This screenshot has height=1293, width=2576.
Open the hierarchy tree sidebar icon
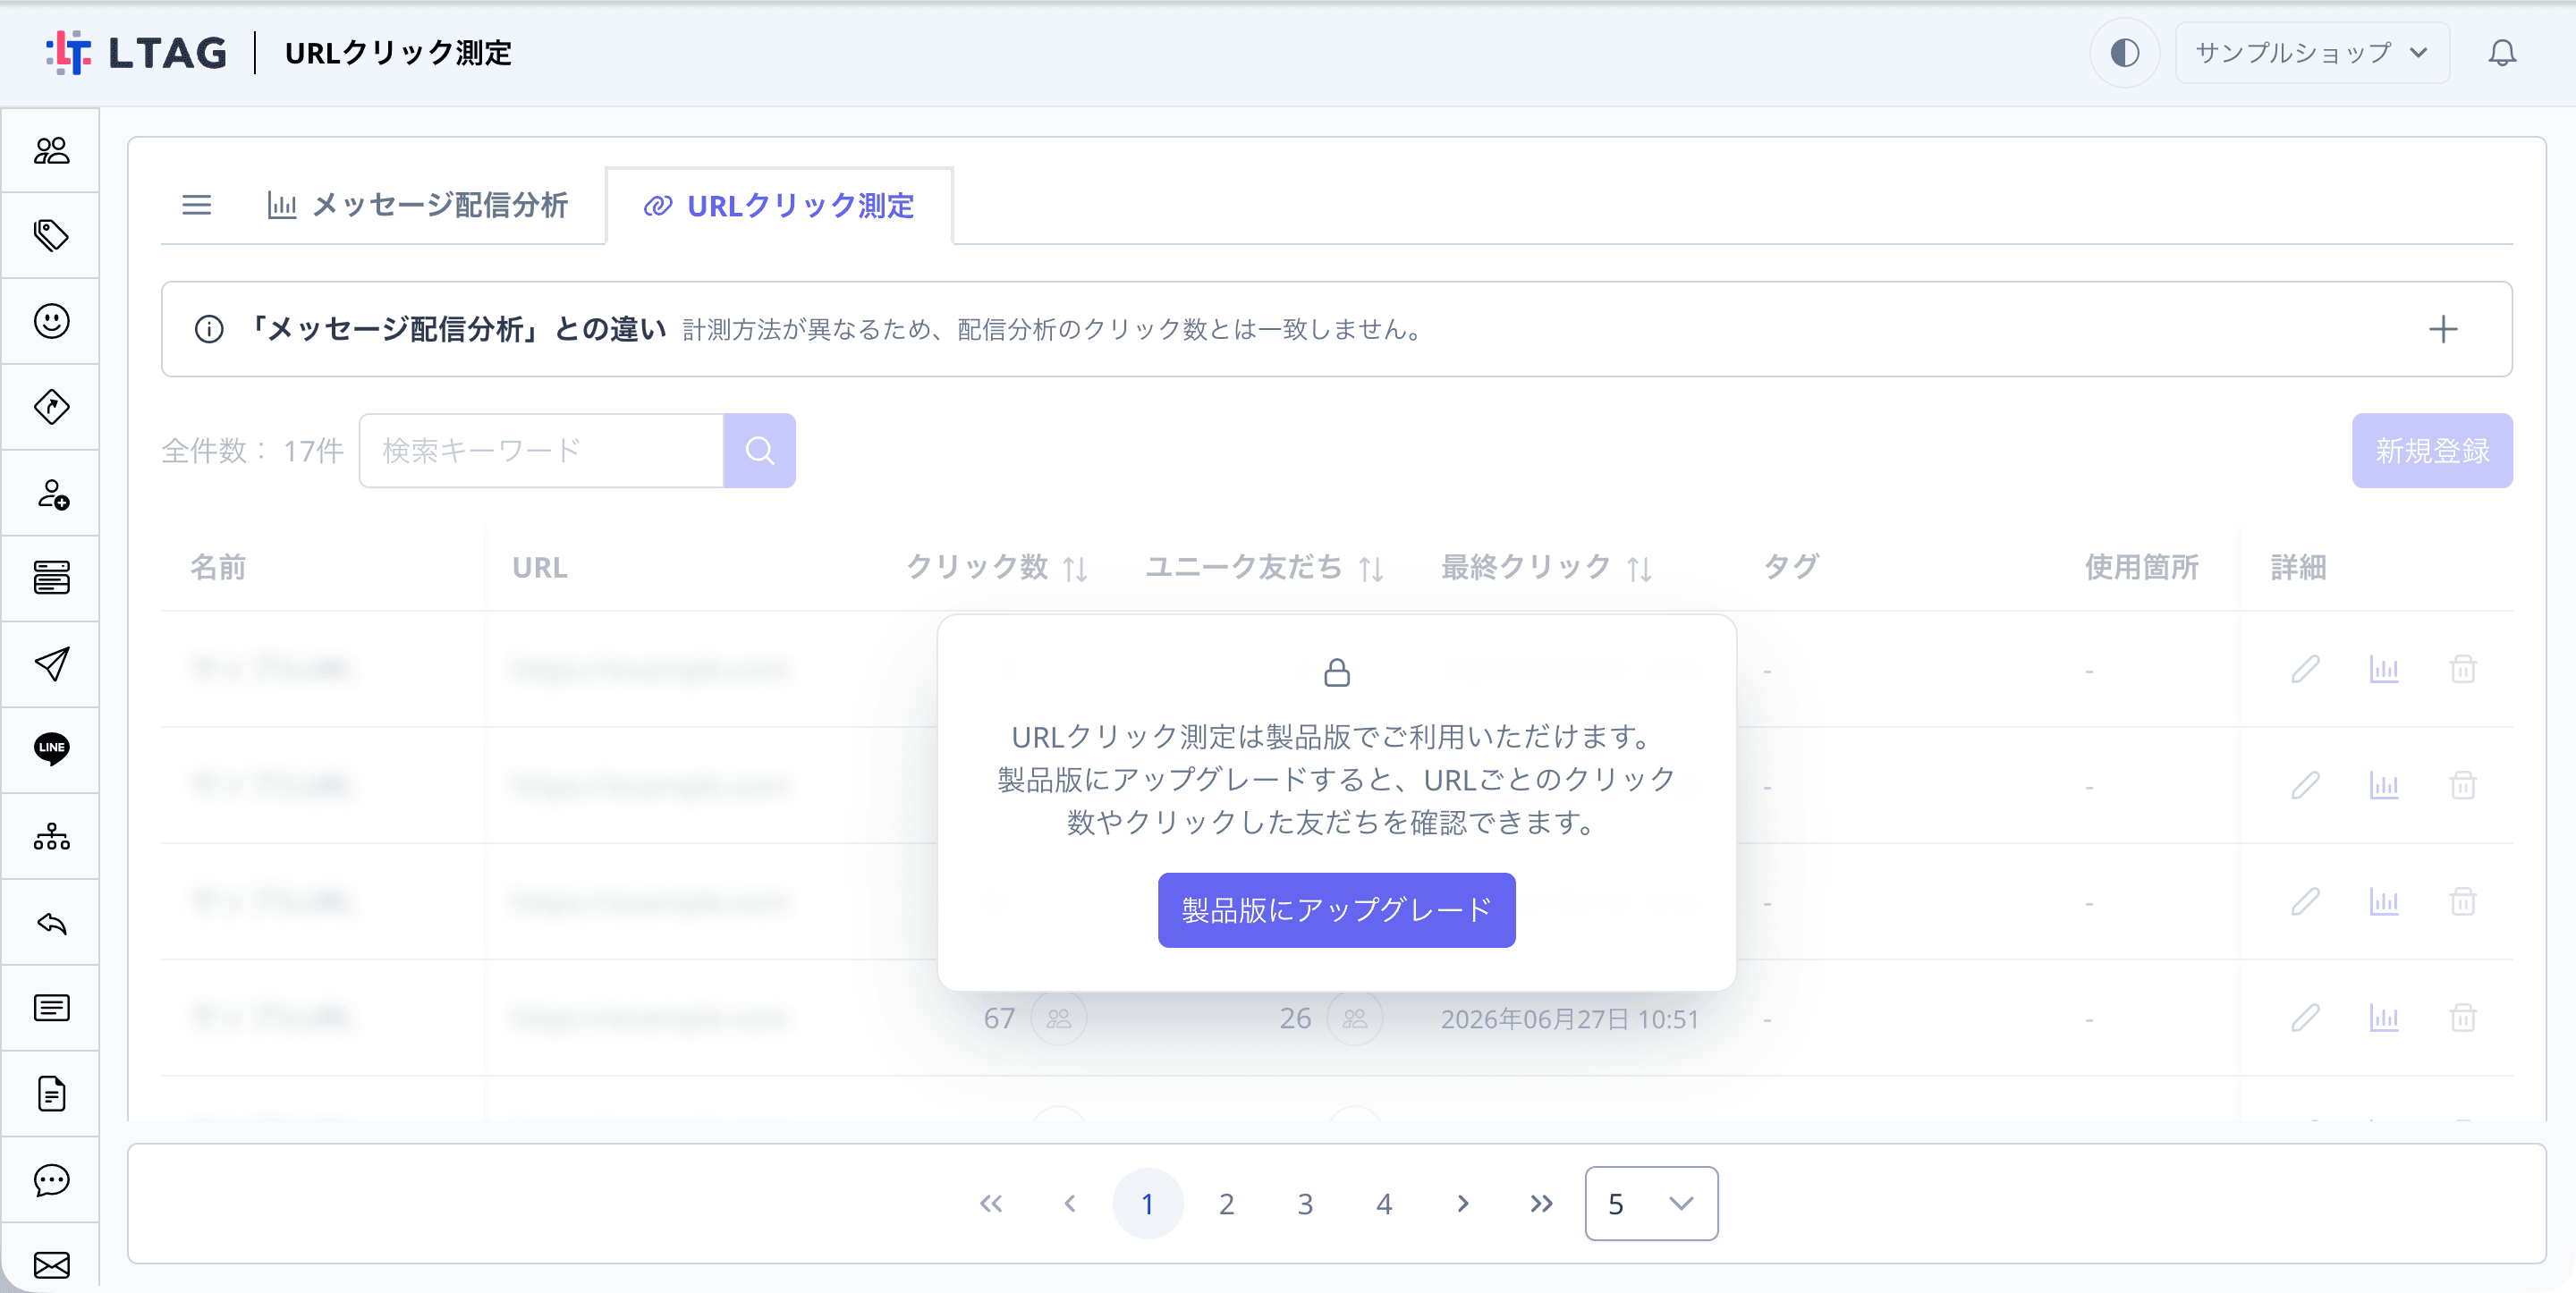[x=51, y=836]
